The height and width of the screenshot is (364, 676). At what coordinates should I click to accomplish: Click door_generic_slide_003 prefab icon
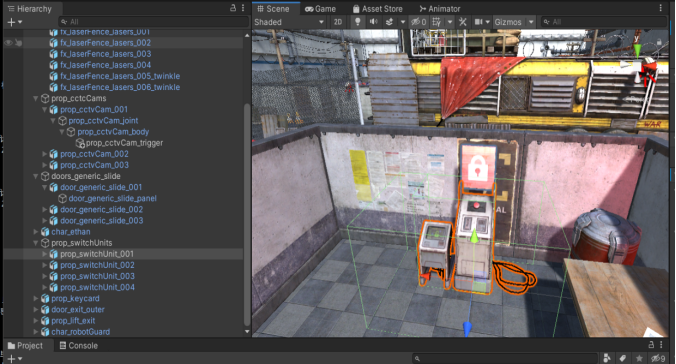point(53,221)
